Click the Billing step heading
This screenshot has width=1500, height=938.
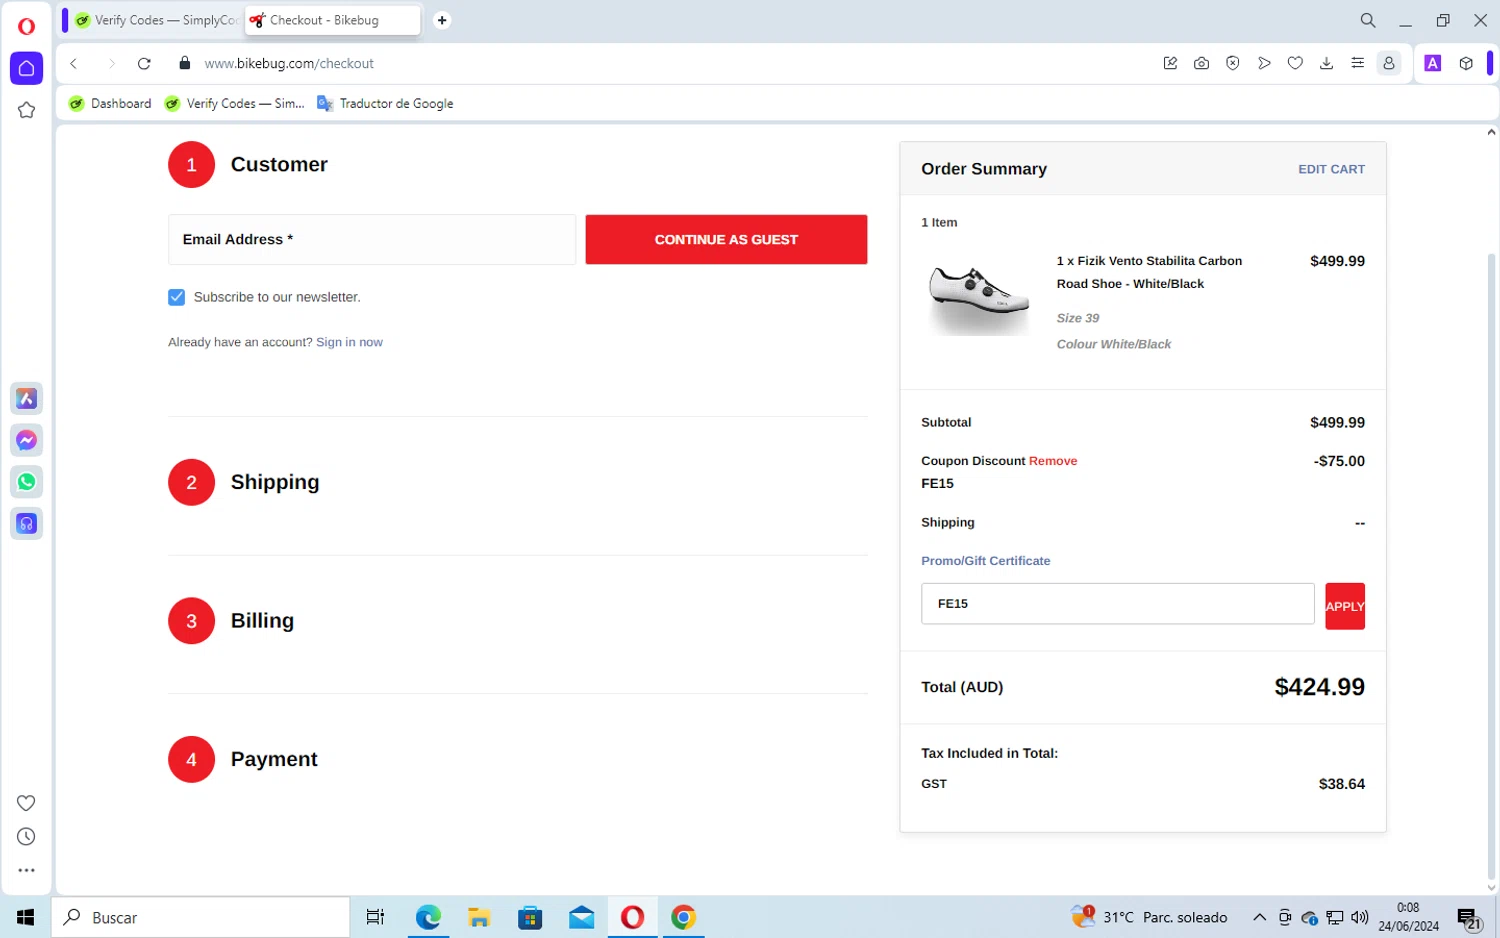coord(262,620)
